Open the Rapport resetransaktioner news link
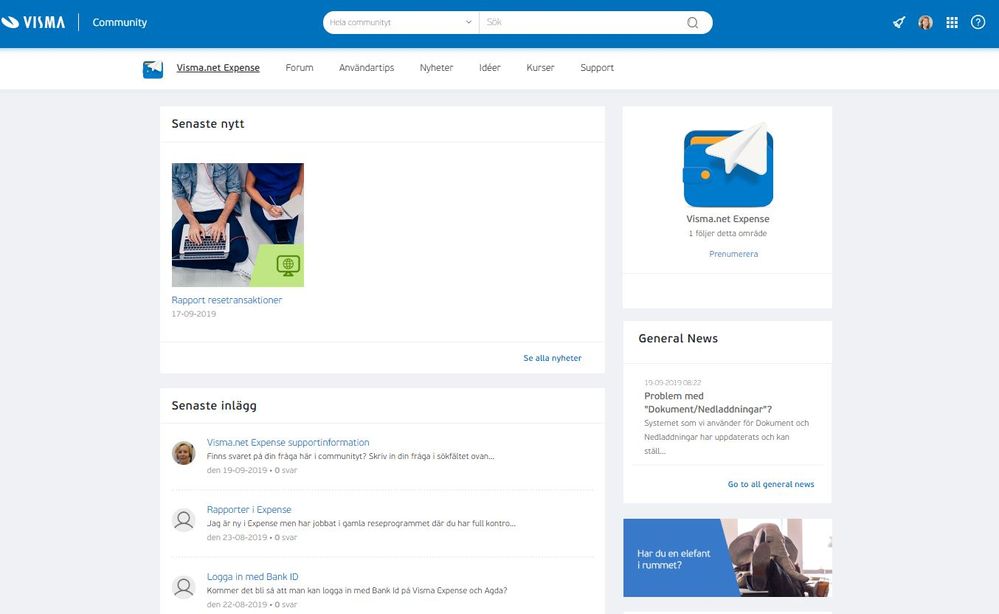Image resolution: width=999 pixels, height=614 pixels. point(227,300)
